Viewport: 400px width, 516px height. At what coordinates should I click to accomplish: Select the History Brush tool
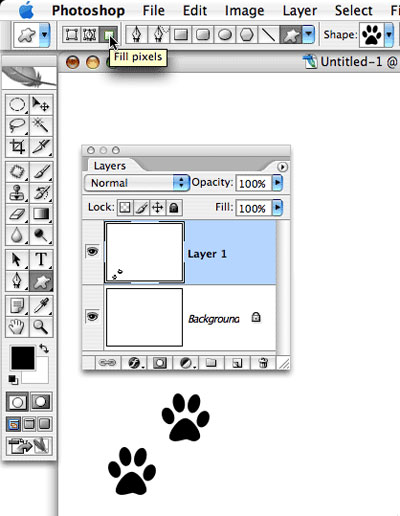[41, 193]
